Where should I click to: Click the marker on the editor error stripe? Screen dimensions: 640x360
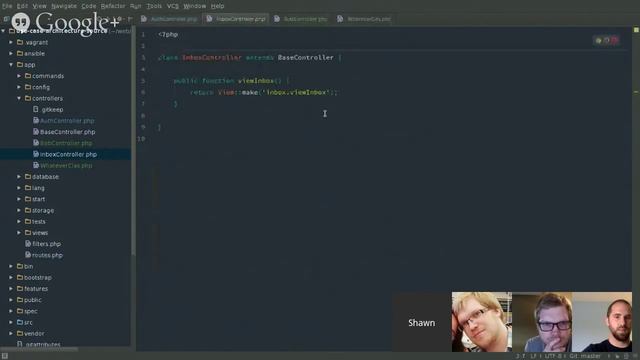[636, 92]
